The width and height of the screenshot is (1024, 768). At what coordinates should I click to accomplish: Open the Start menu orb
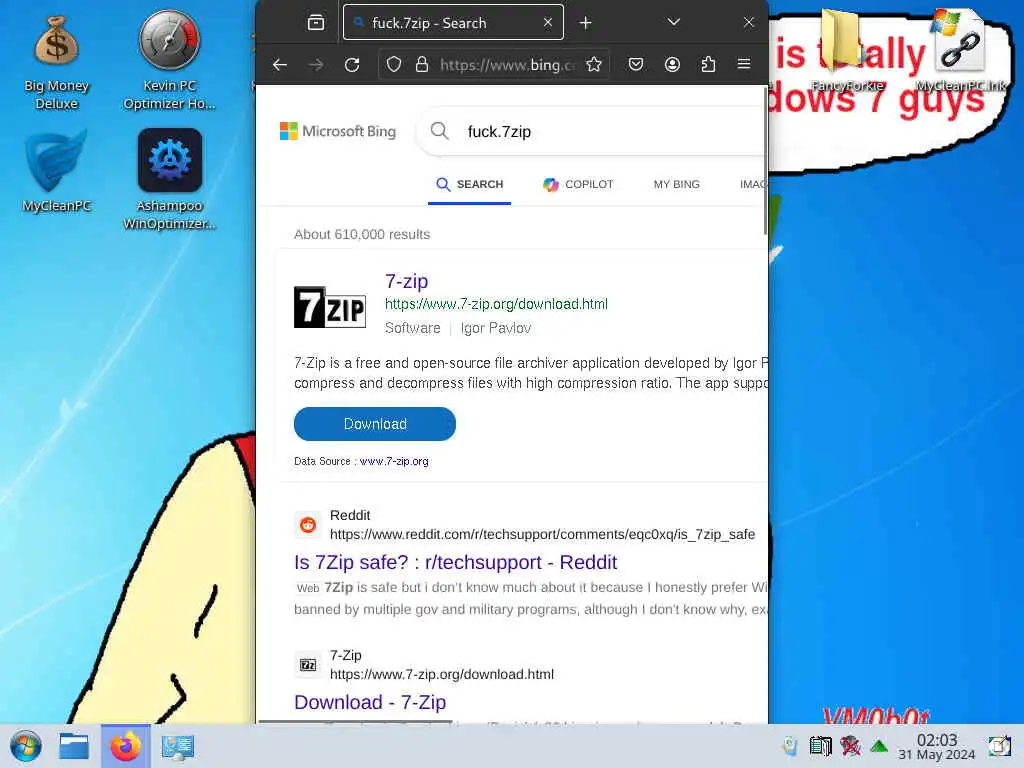click(25, 746)
